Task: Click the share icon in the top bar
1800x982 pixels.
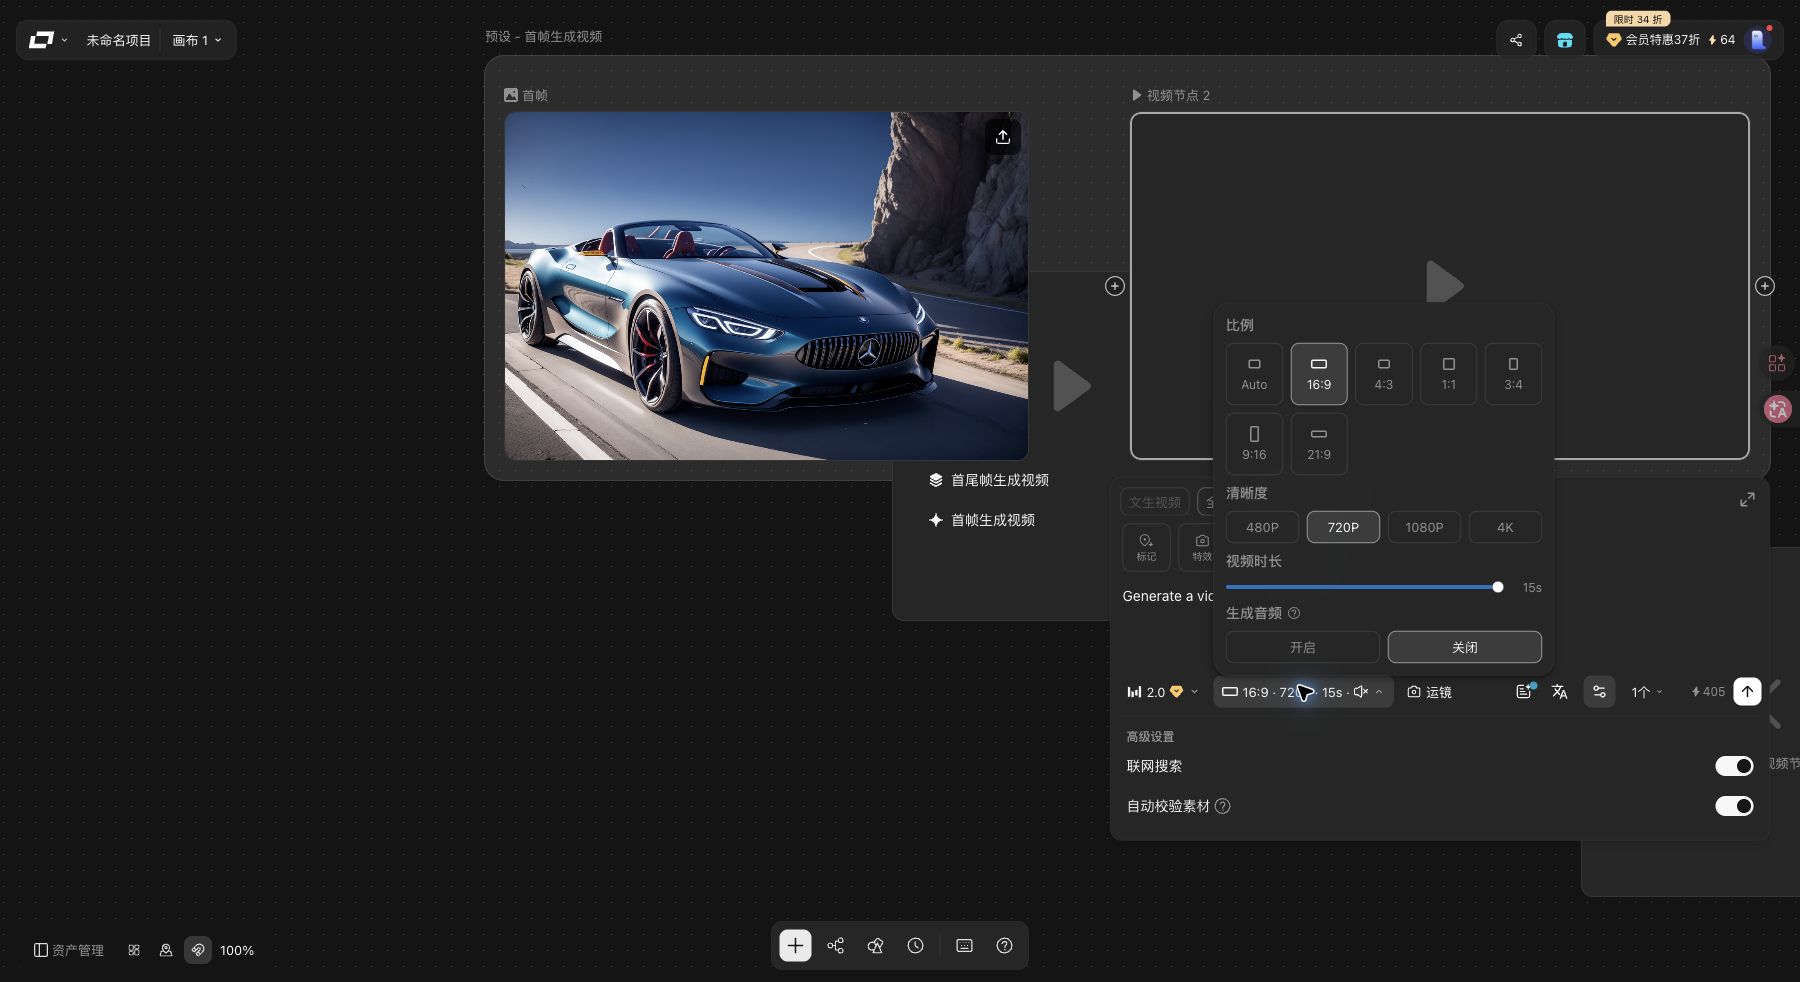Action: [1516, 40]
